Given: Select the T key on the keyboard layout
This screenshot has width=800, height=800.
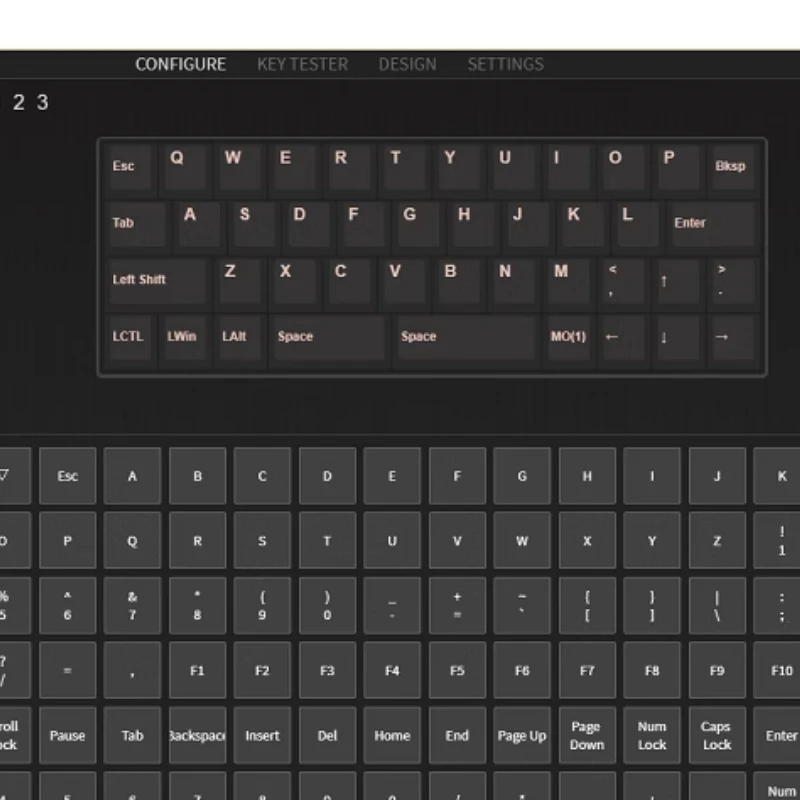Looking at the screenshot, I should pyautogui.click(x=404, y=167).
